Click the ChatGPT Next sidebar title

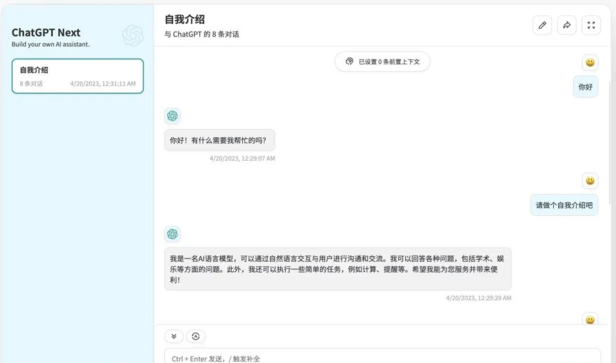tap(46, 33)
